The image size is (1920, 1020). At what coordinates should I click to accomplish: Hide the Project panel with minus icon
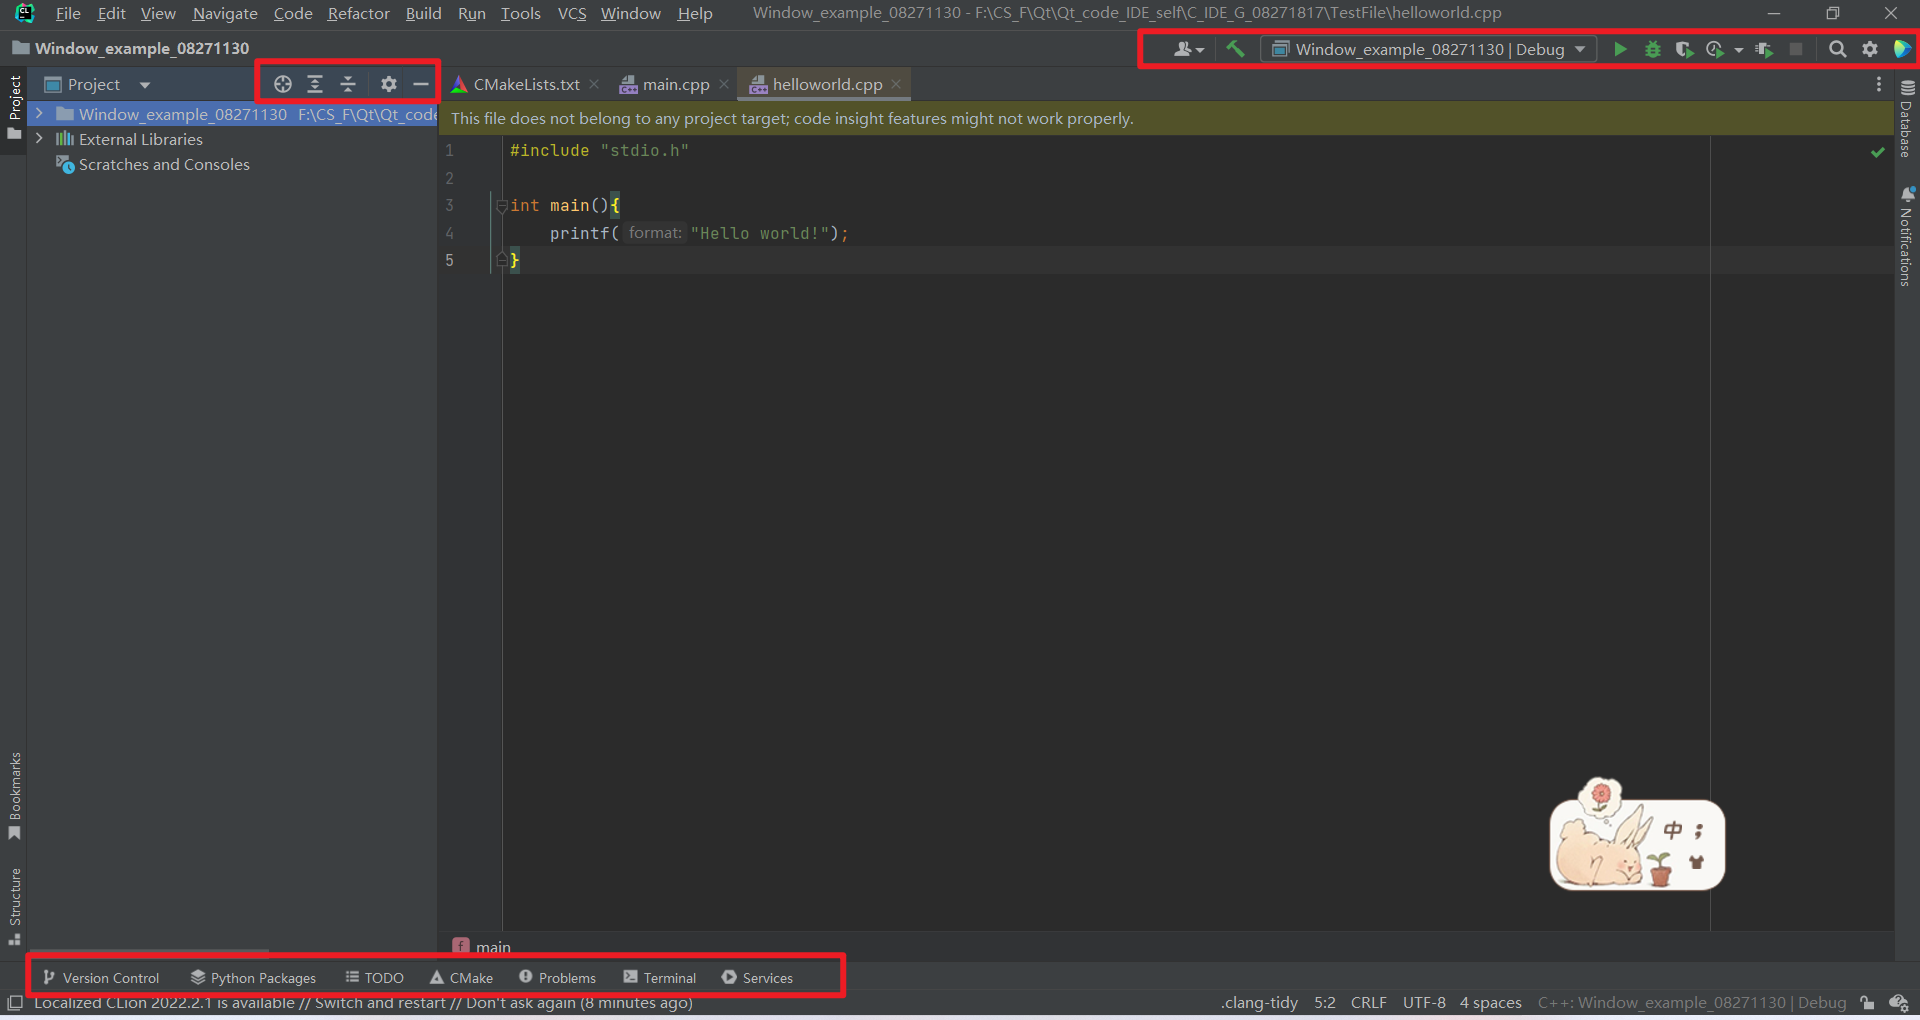click(x=421, y=84)
